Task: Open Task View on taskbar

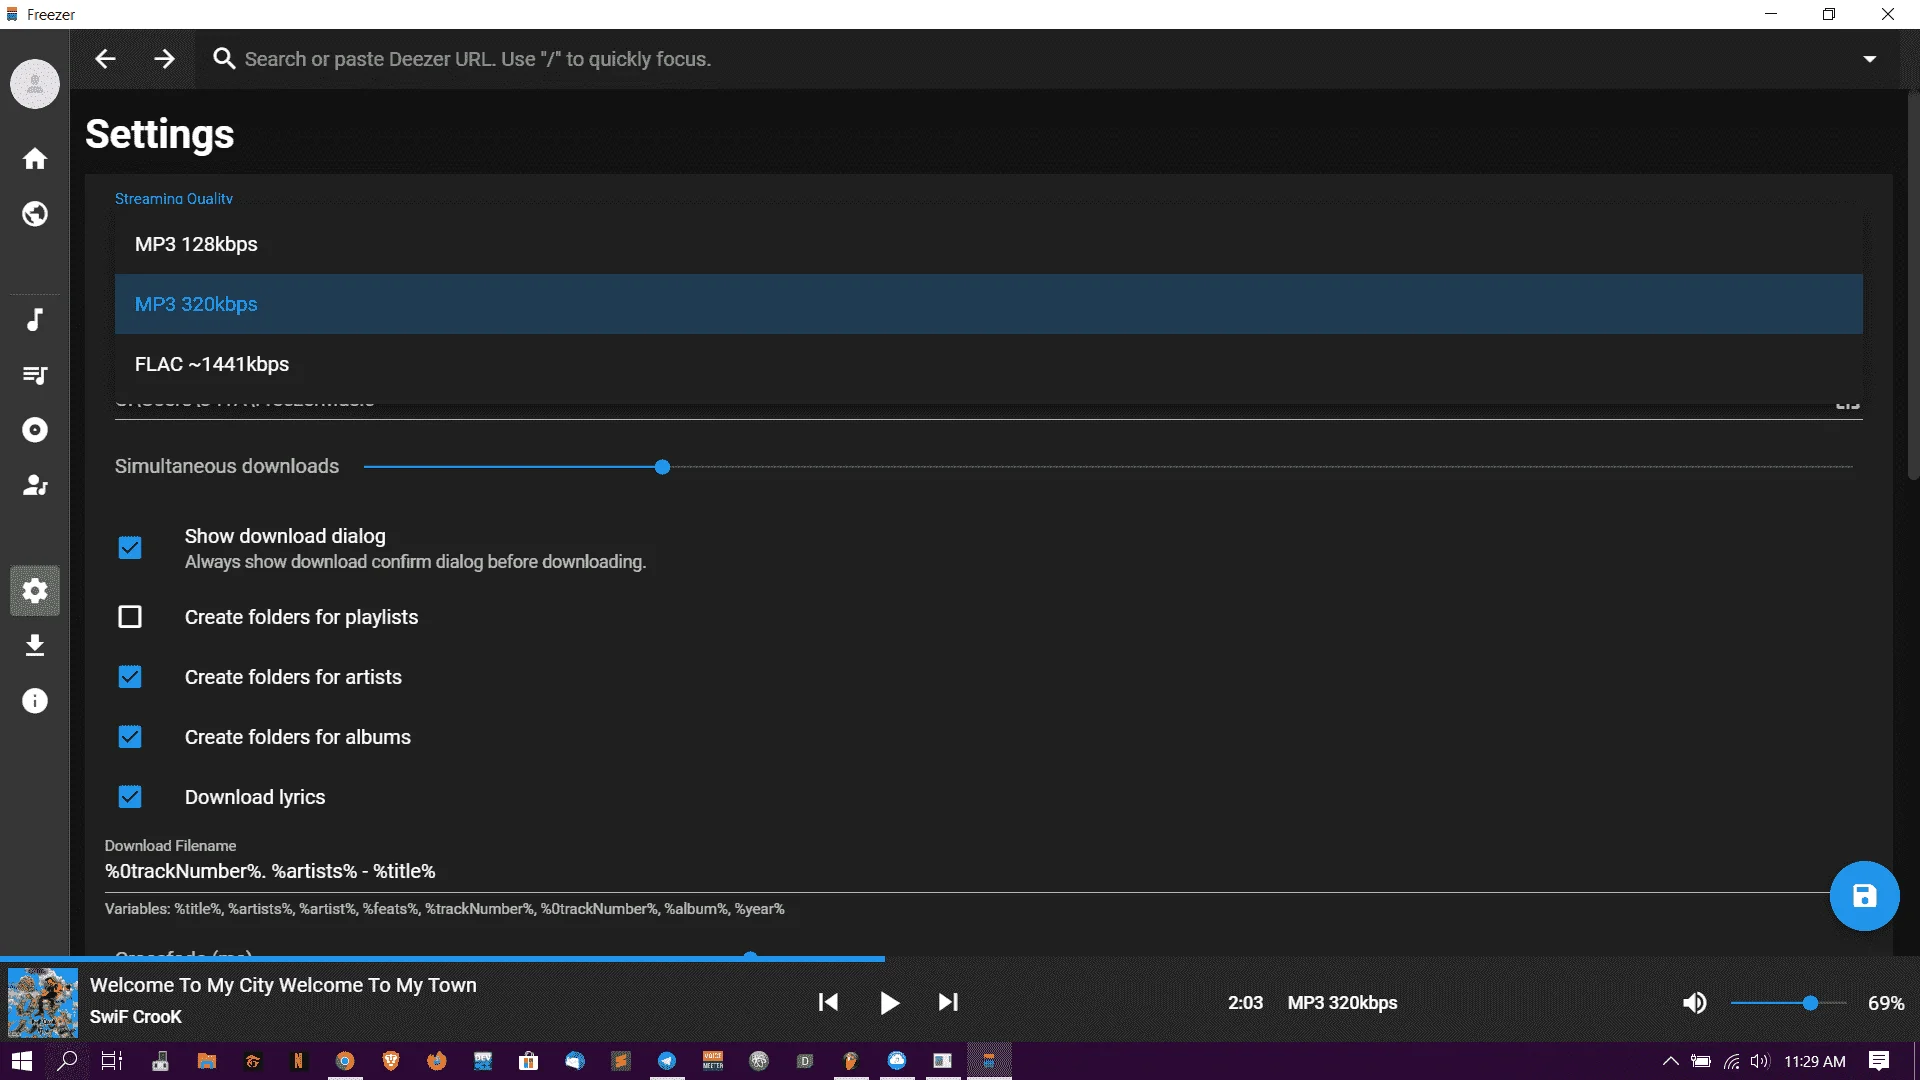Action: (112, 1061)
